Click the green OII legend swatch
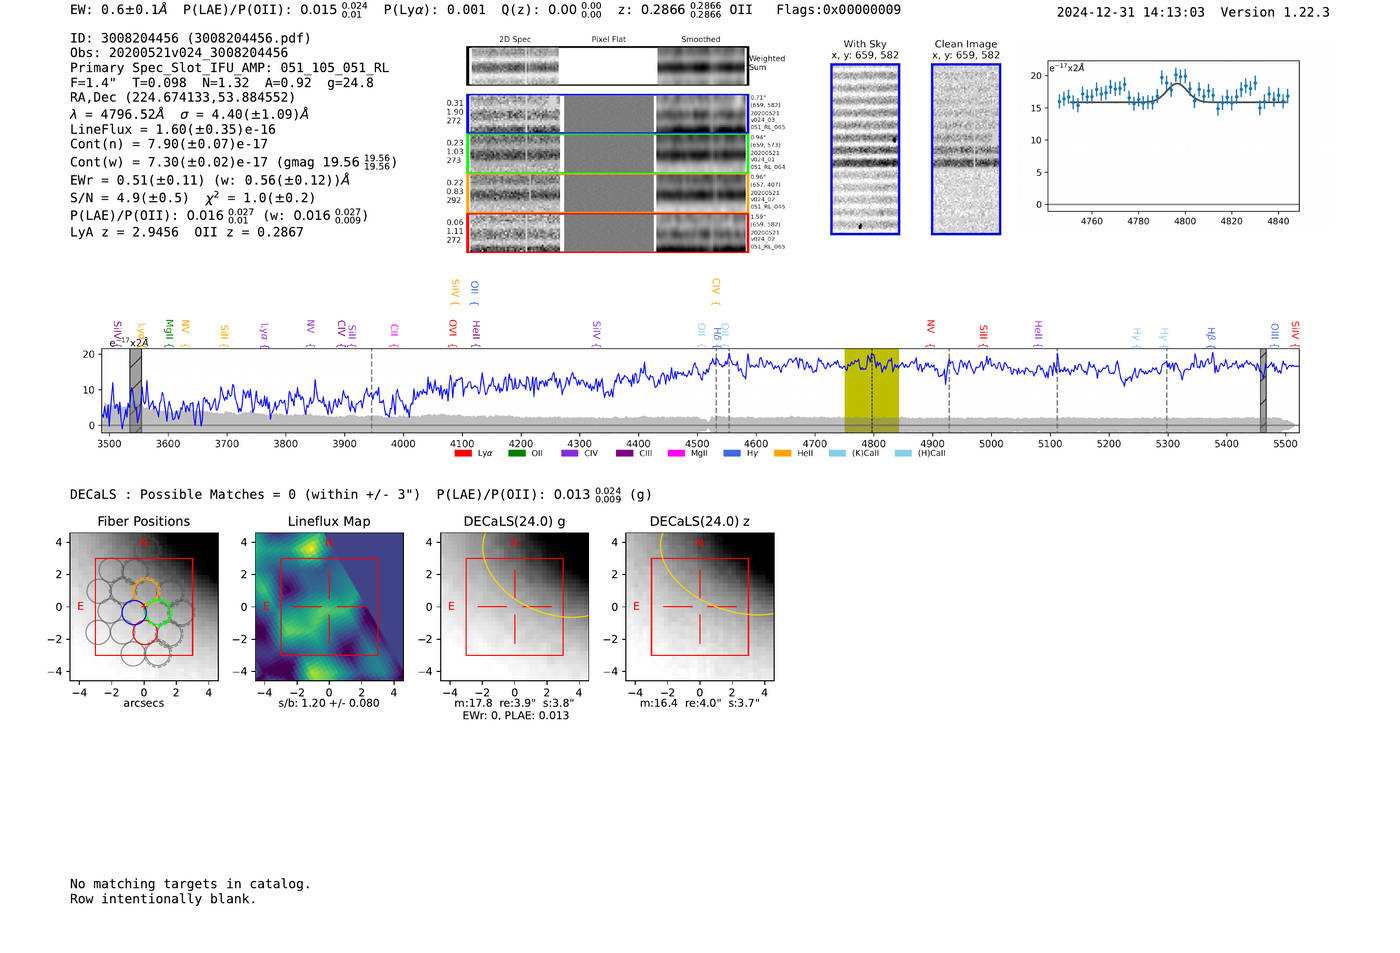 [516, 454]
